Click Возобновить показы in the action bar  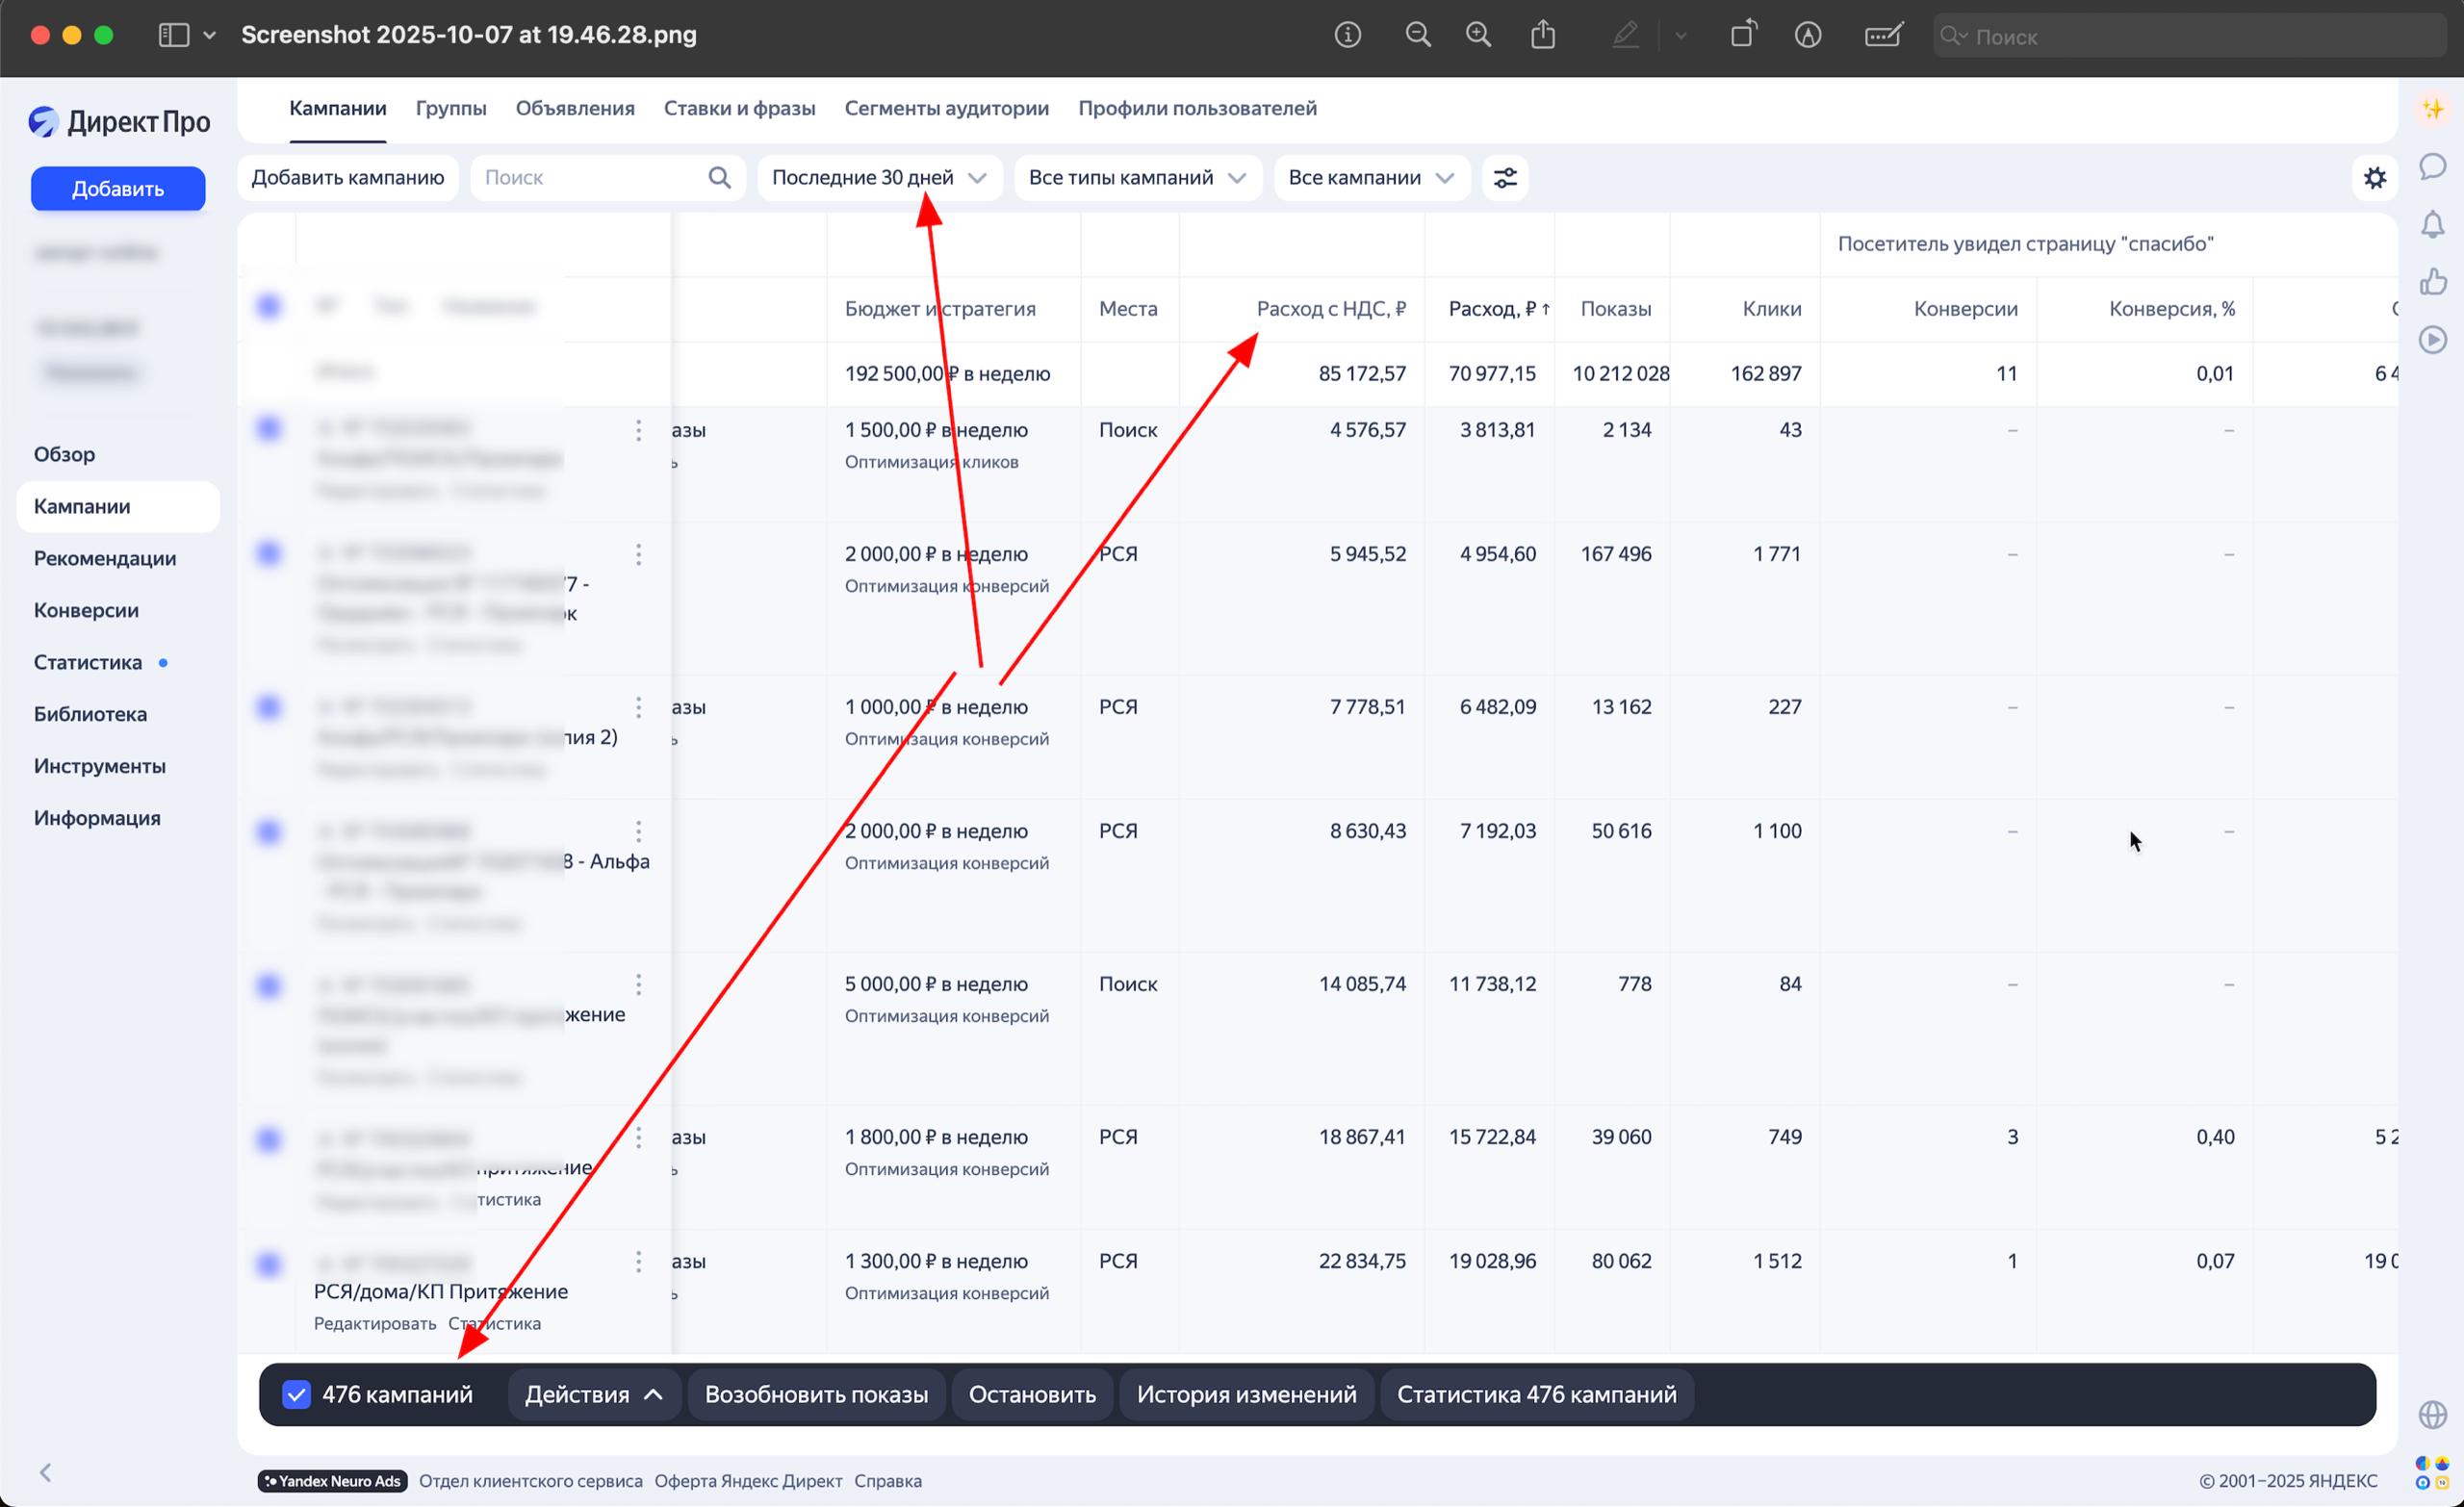(816, 1394)
